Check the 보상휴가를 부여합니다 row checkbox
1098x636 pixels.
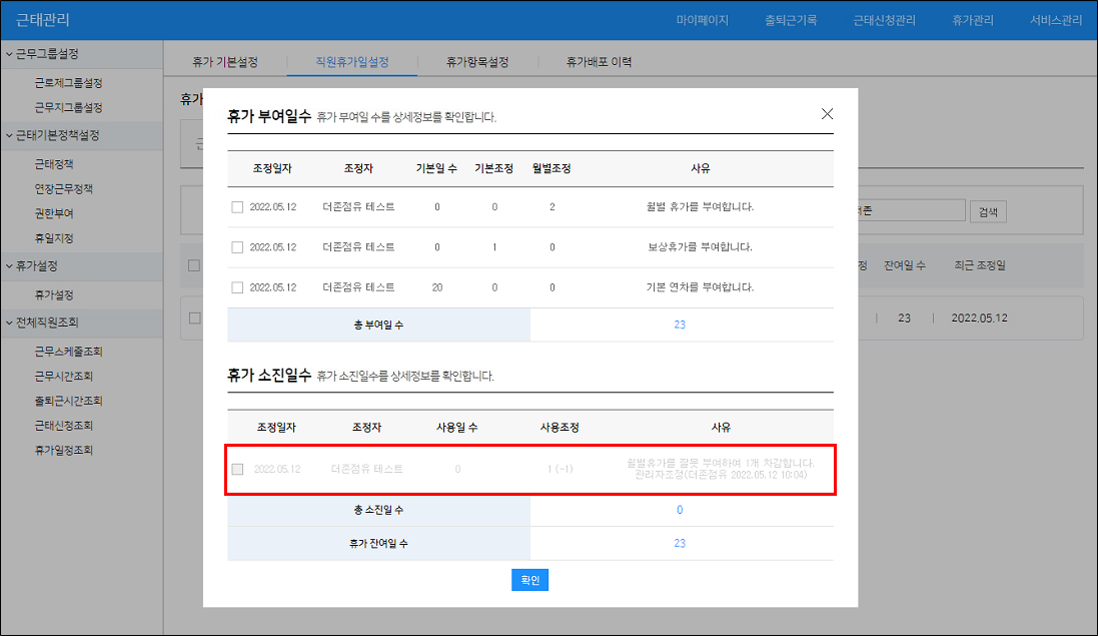click(237, 247)
